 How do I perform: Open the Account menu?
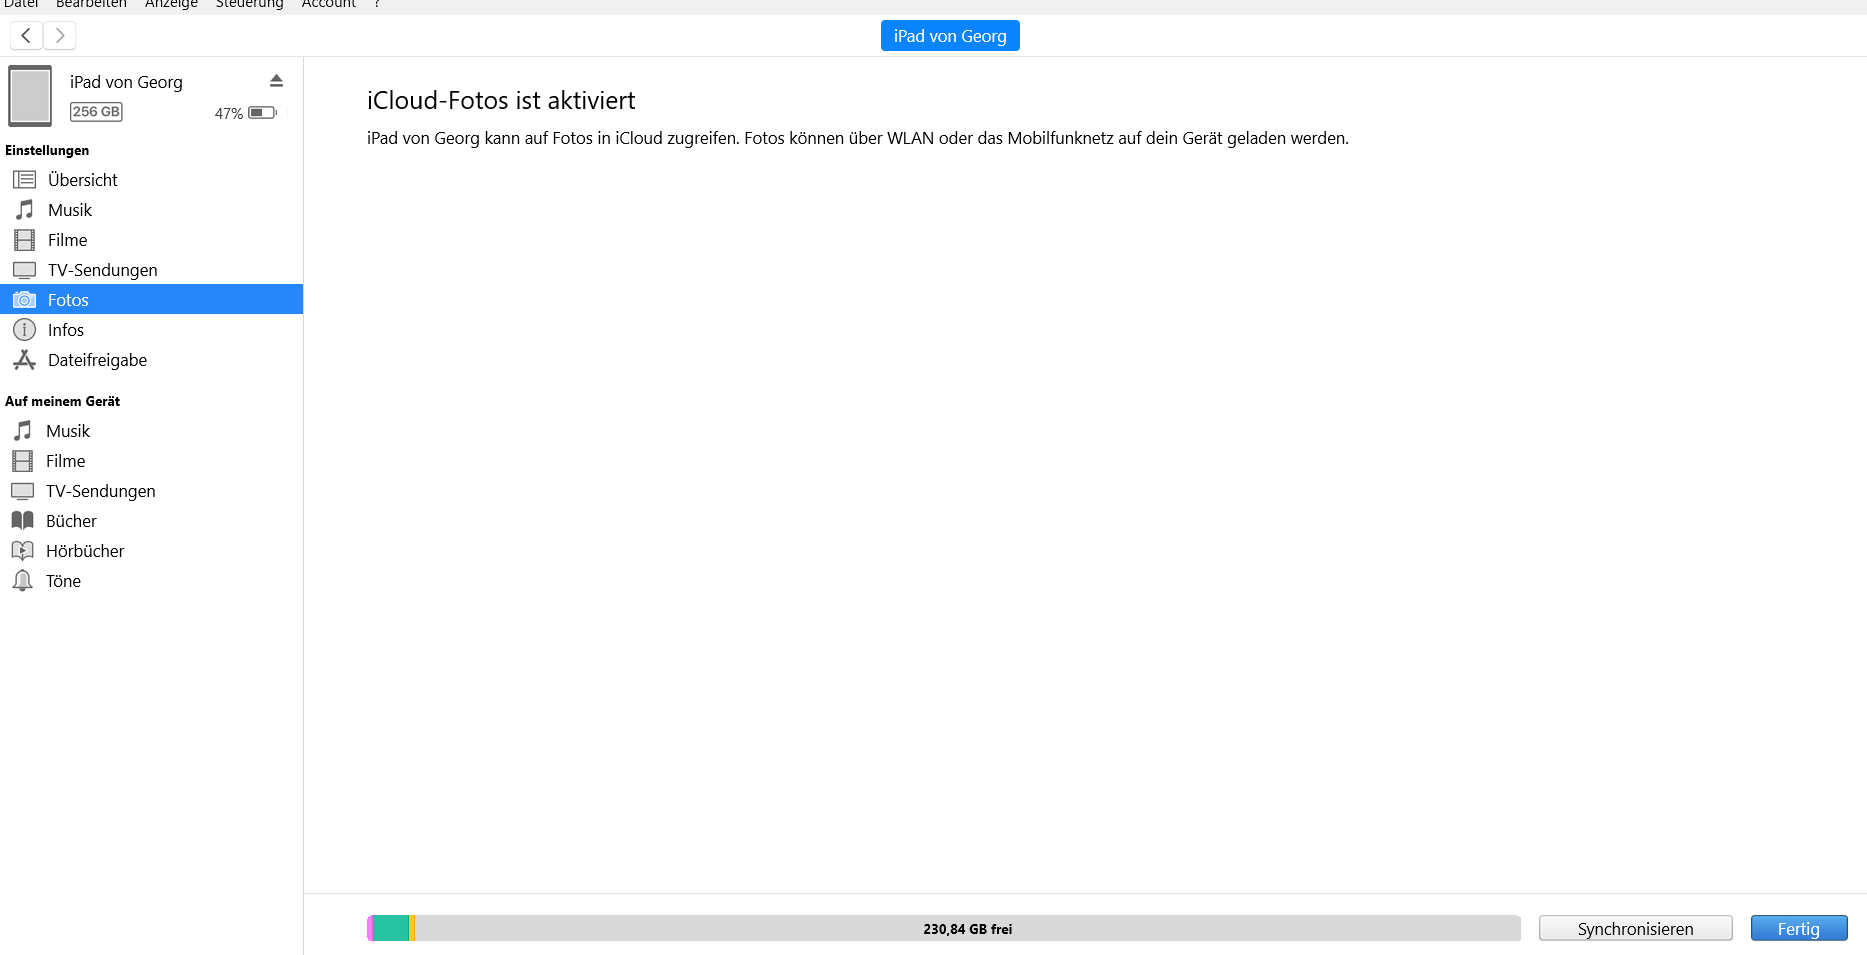[x=329, y=4]
